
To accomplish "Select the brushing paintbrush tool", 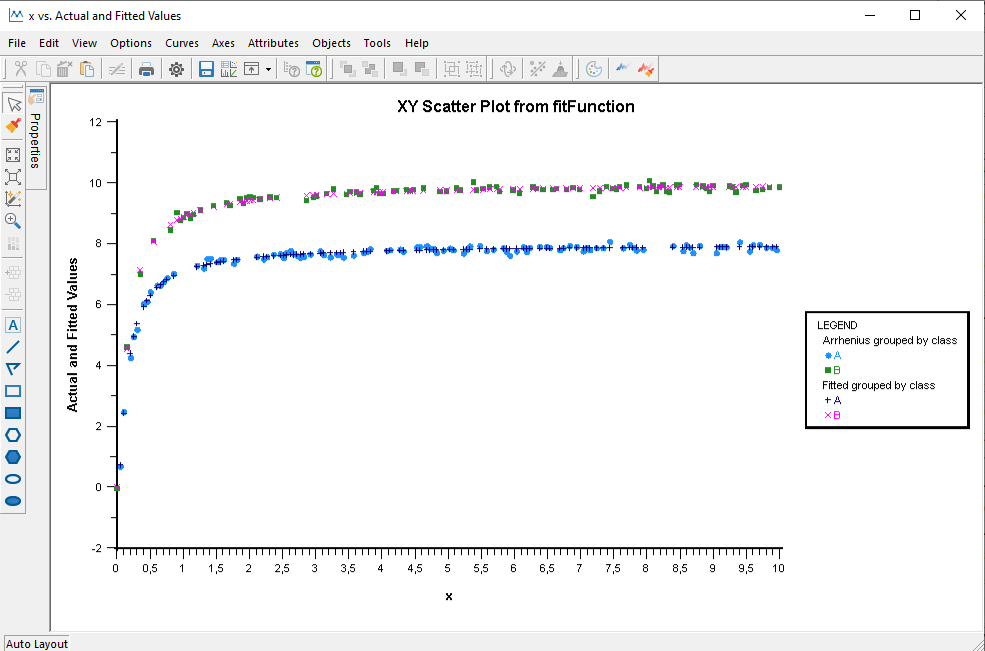I will (x=13, y=126).
